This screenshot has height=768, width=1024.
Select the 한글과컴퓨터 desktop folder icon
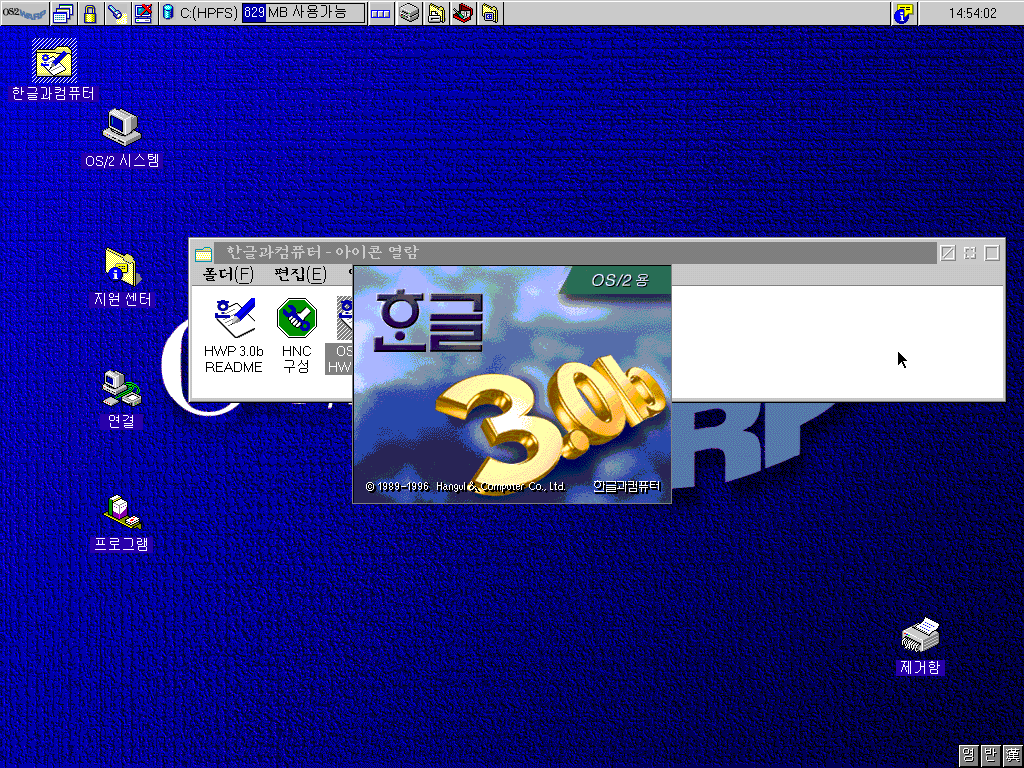click(x=54, y=69)
